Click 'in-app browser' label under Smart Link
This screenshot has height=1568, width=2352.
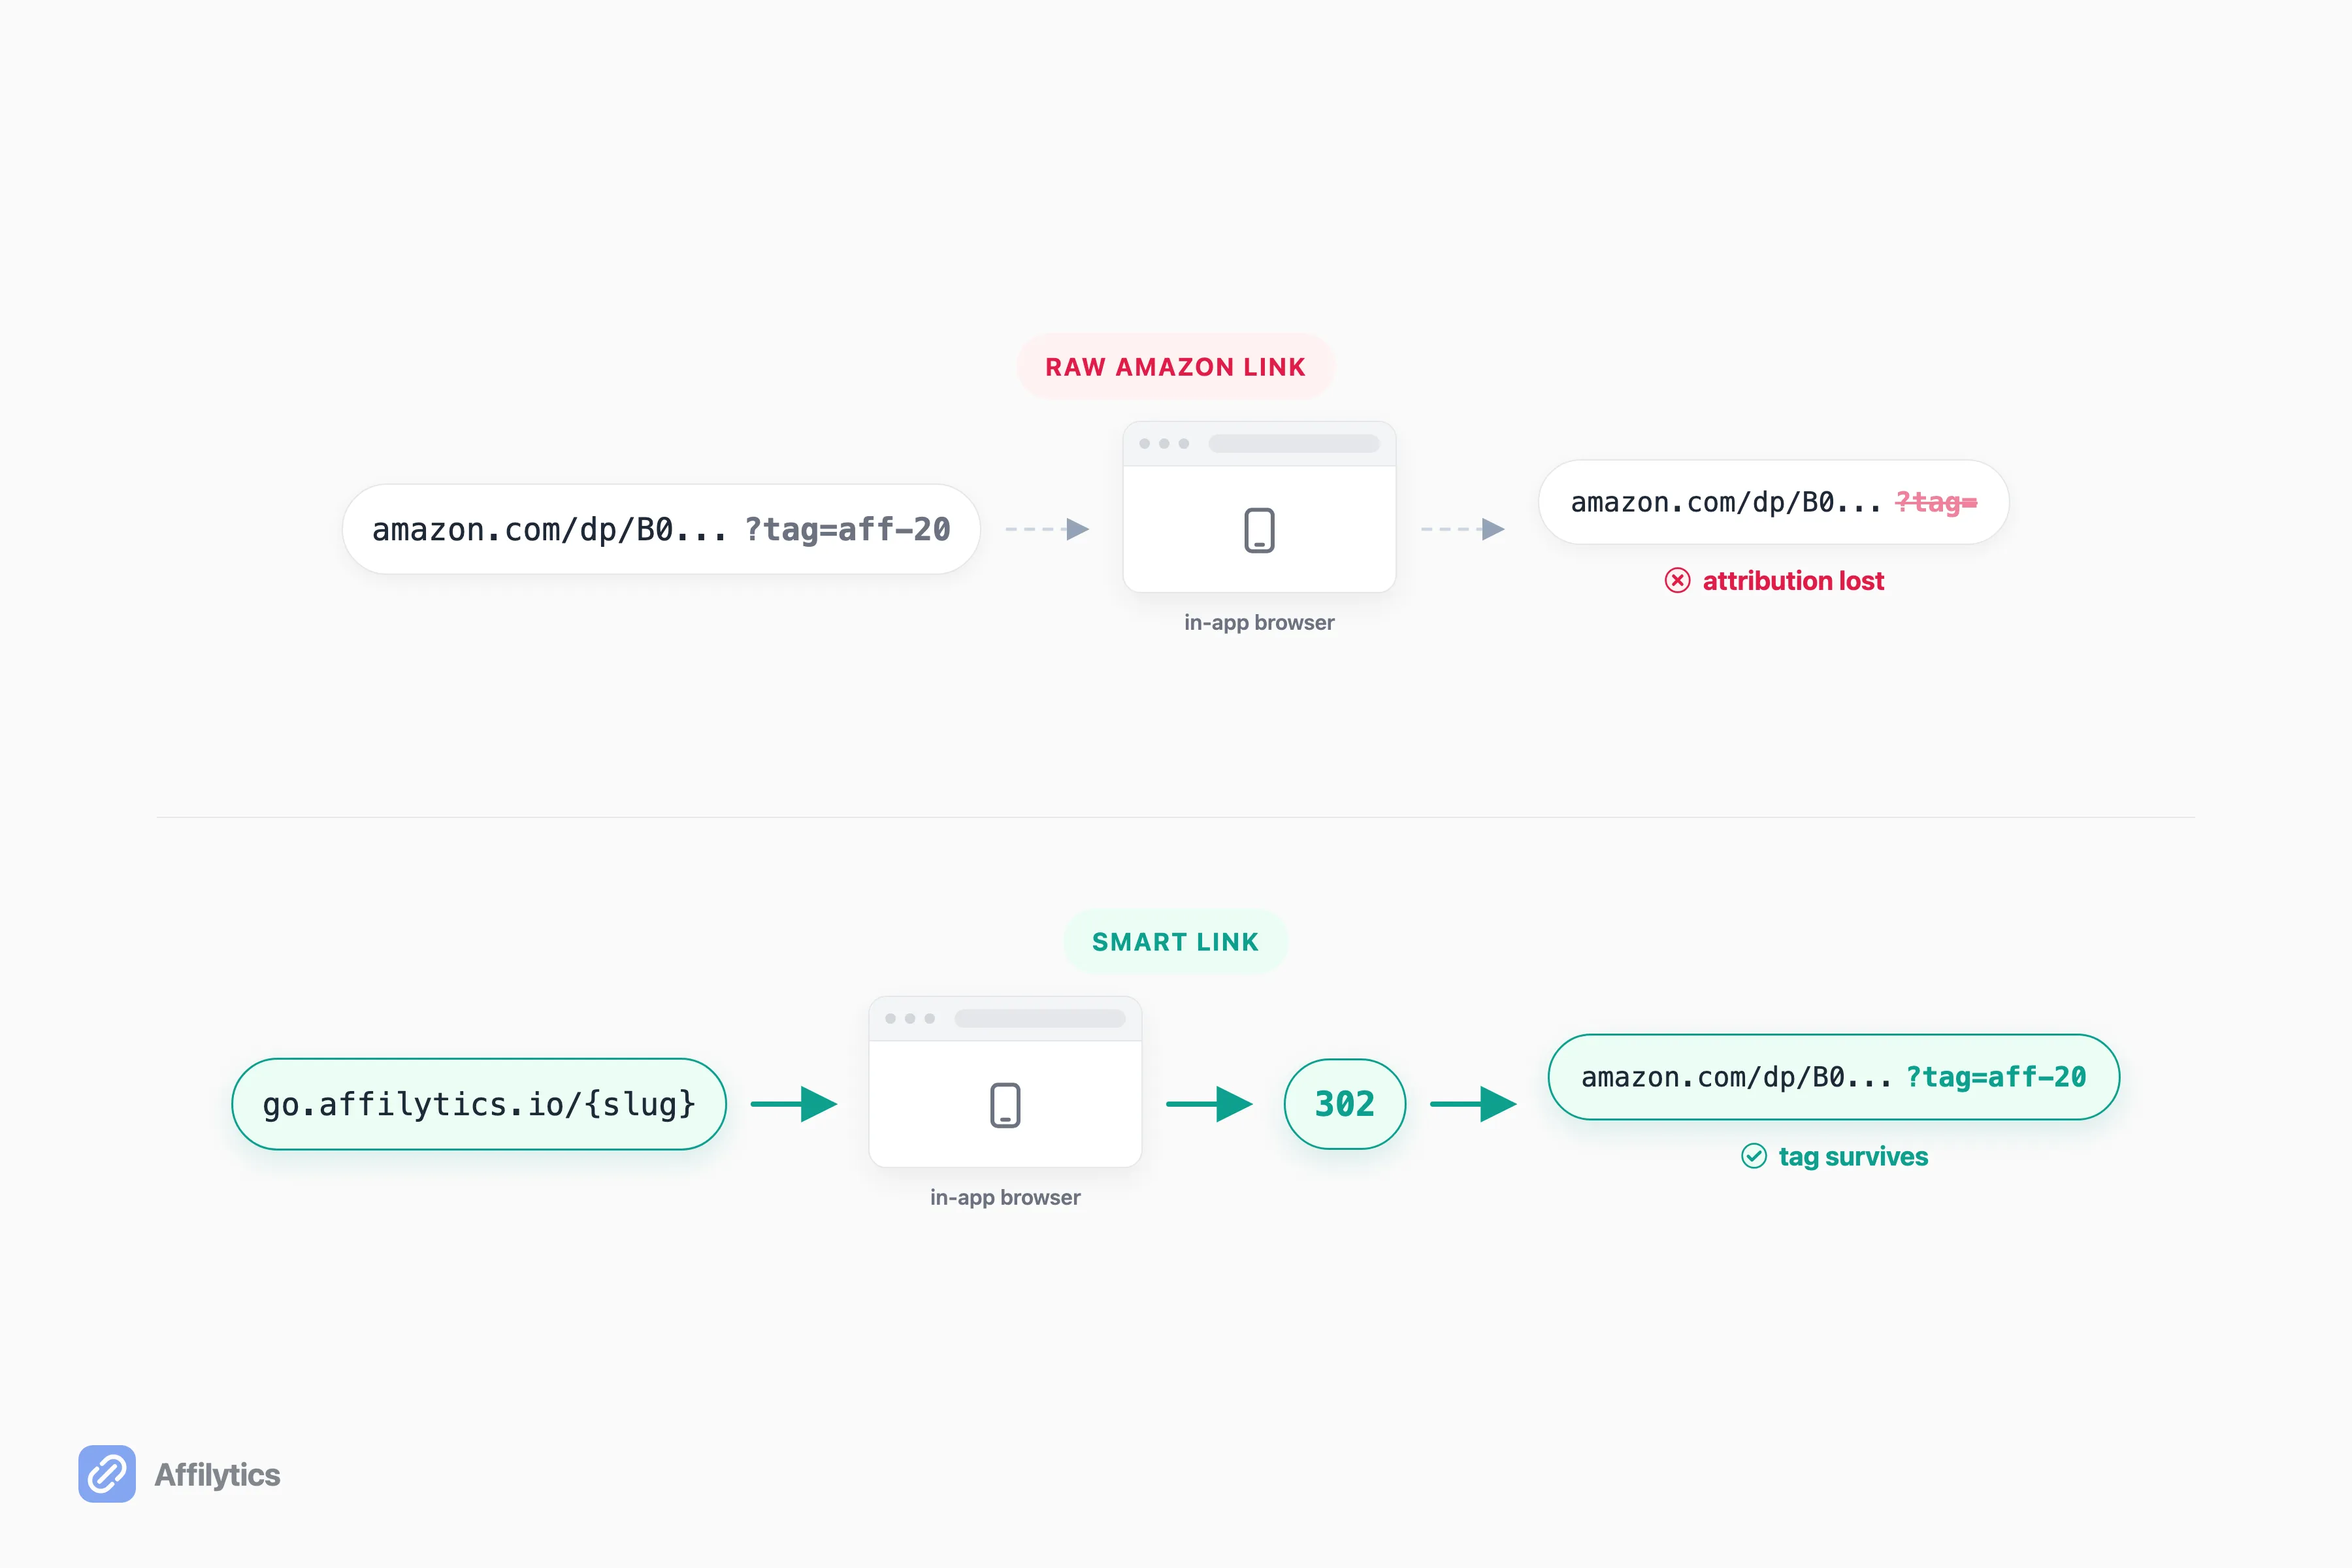coord(1005,1197)
